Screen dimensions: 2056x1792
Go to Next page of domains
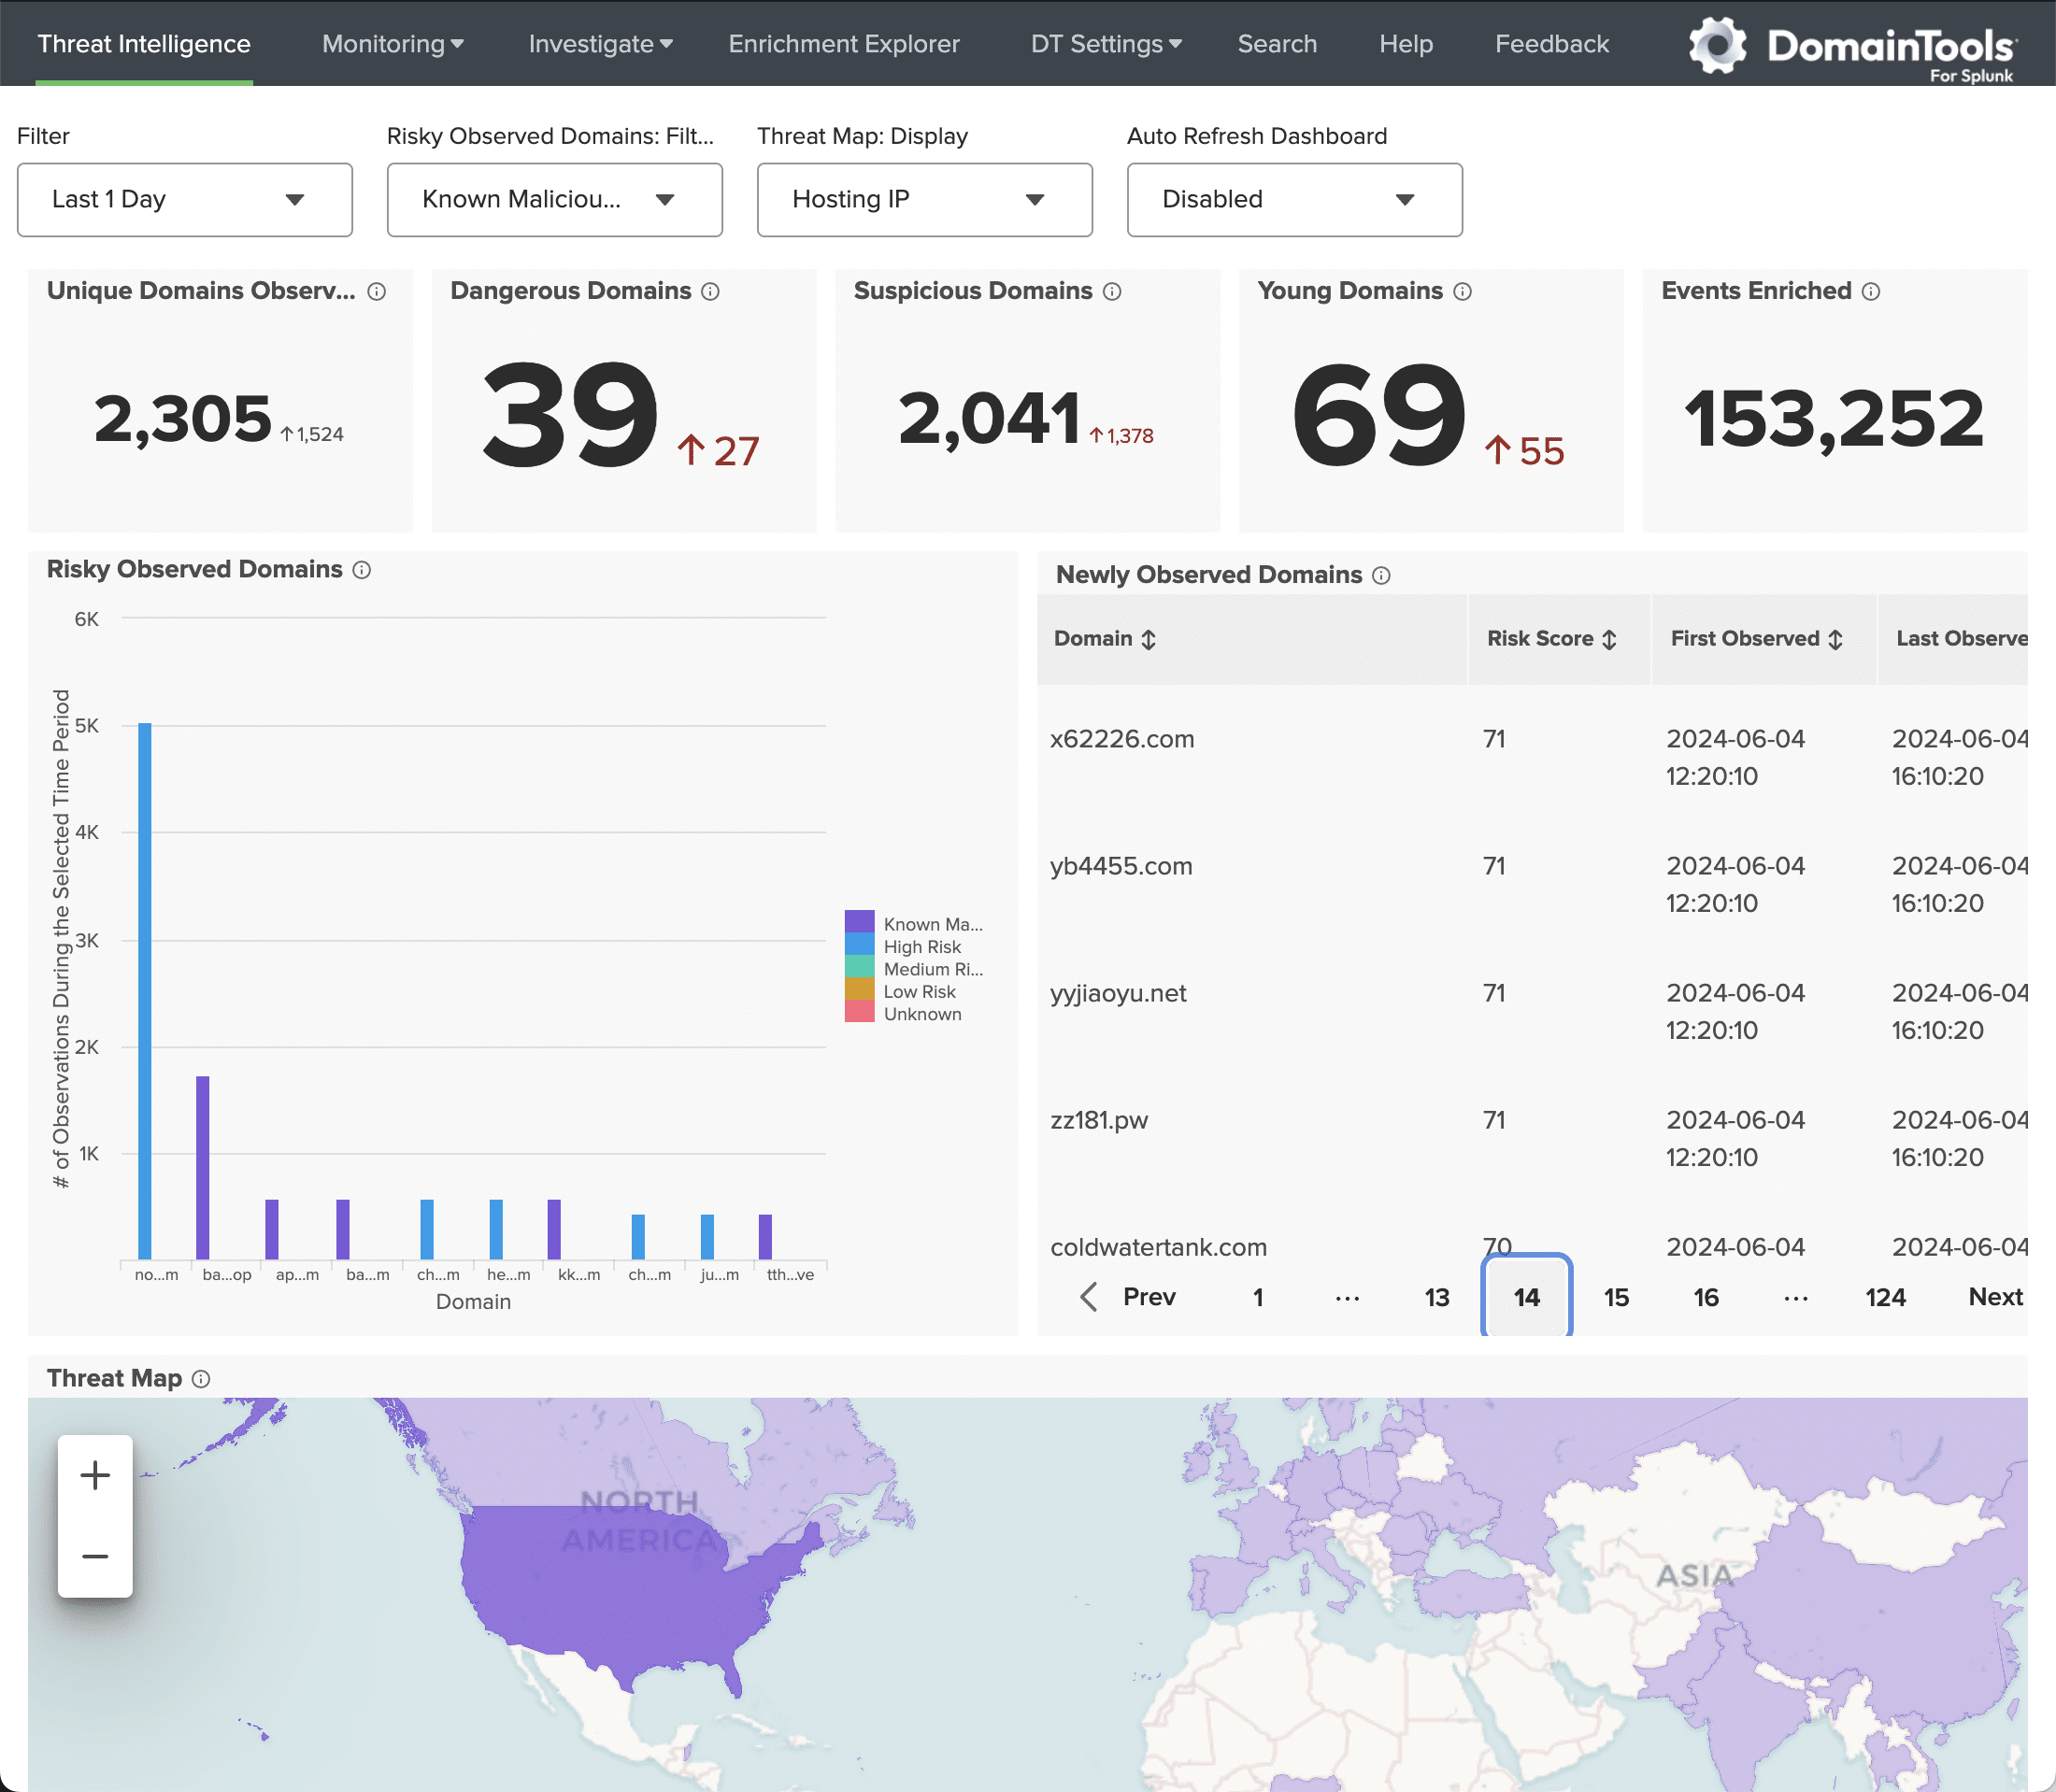[x=1994, y=1297]
